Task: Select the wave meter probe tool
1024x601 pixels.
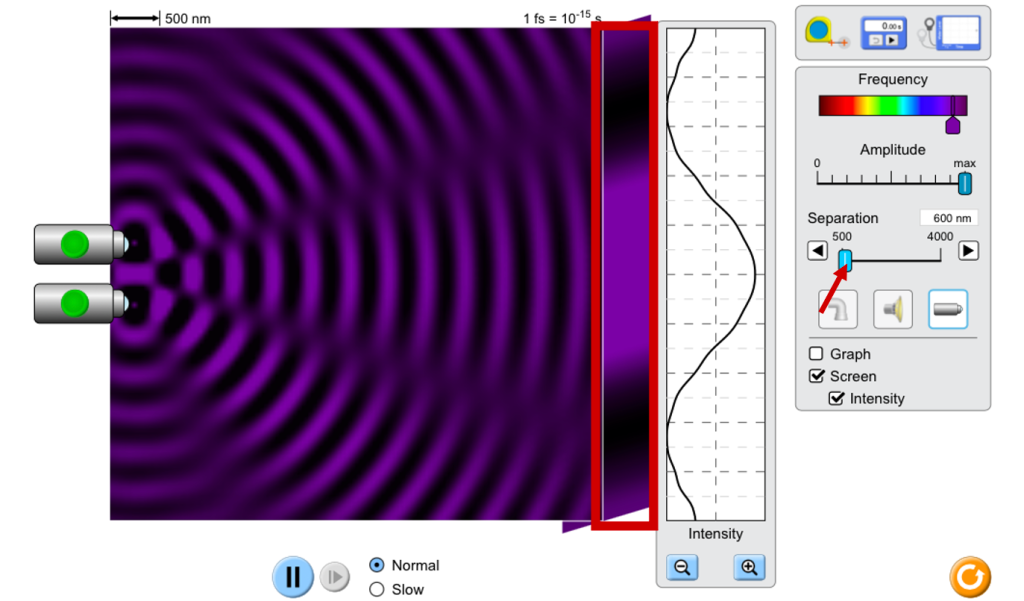Action: [x=950, y=33]
